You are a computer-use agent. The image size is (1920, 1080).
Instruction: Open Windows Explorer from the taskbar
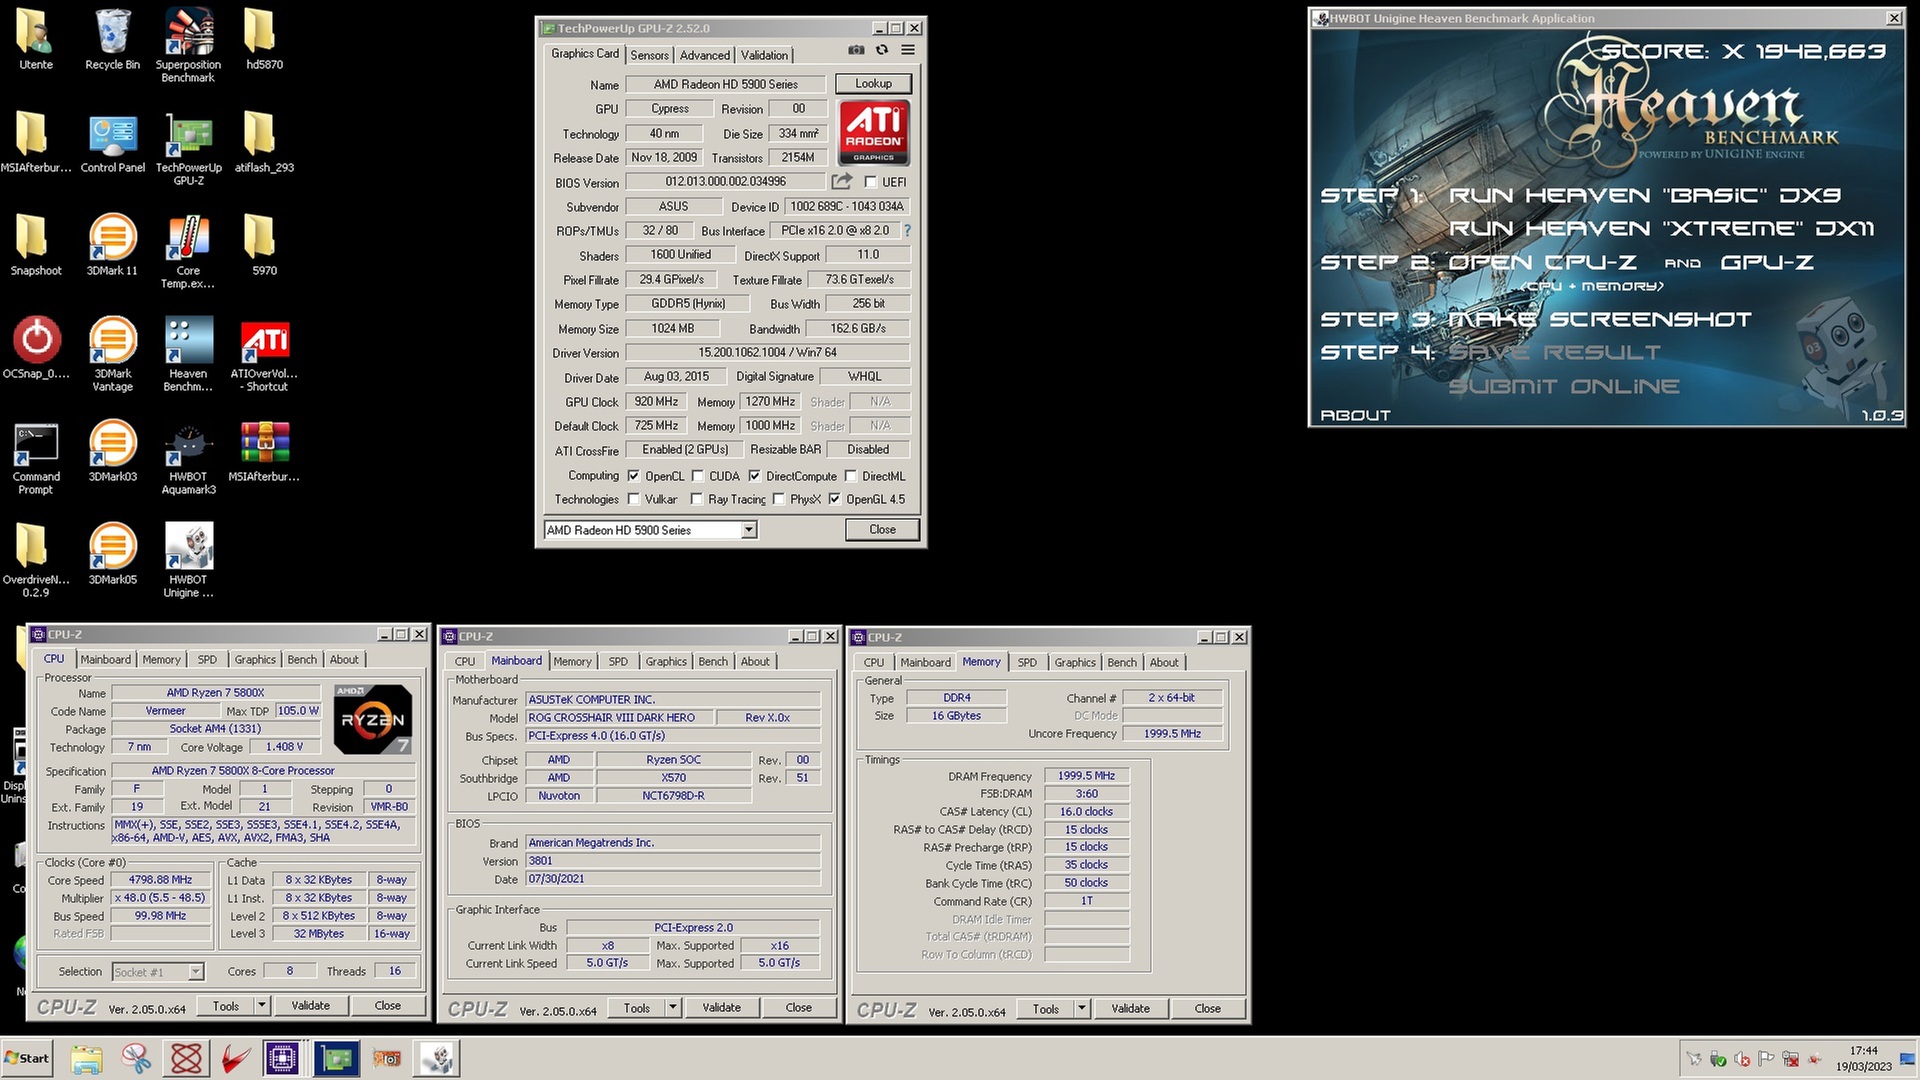(x=87, y=1058)
